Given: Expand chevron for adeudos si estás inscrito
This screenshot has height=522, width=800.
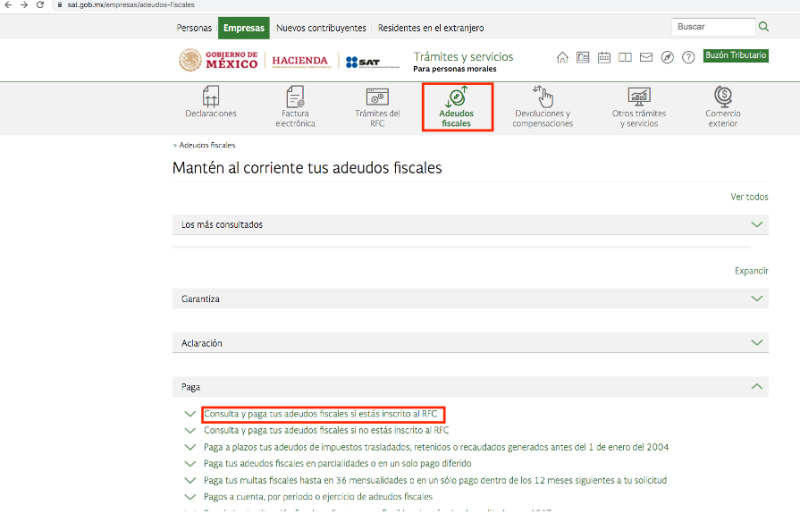Looking at the screenshot, I should coord(190,414).
